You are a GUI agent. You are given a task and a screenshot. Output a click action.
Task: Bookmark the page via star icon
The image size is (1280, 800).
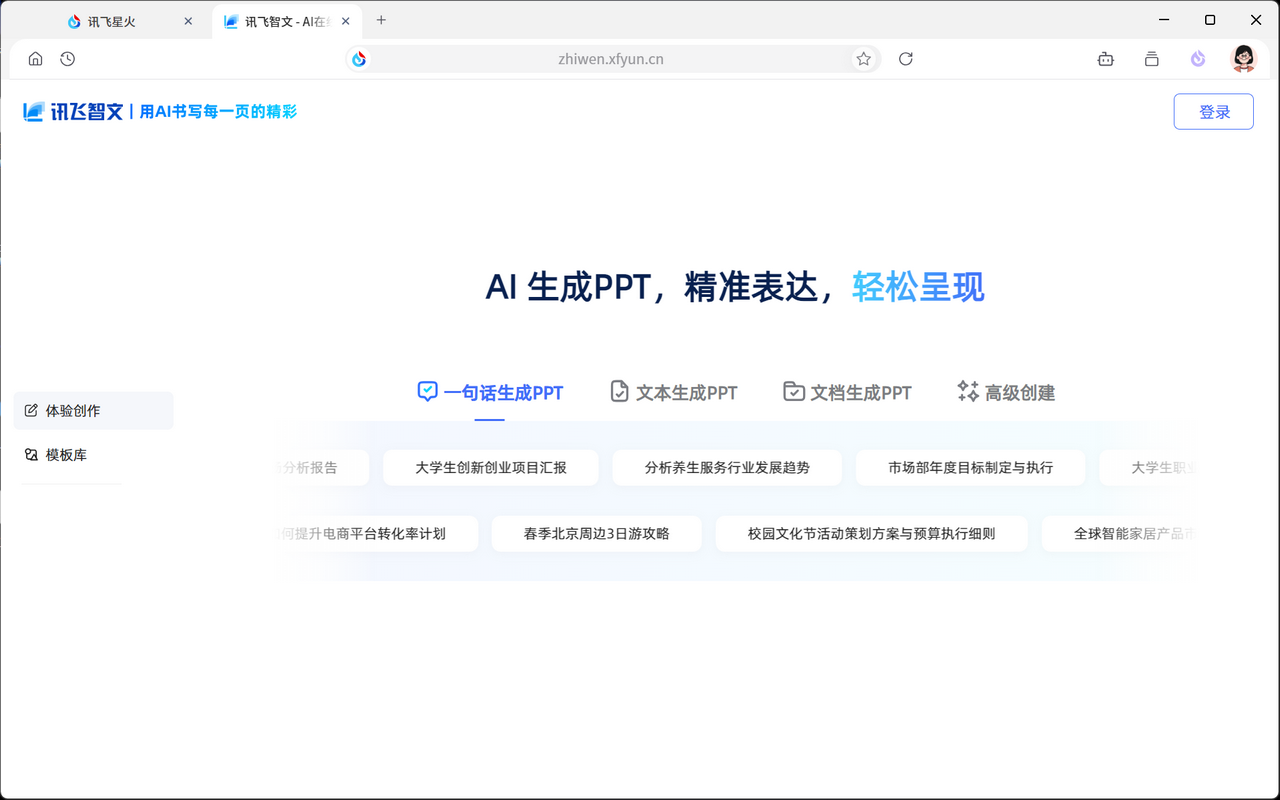pyautogui.click(x=863, y=59)
